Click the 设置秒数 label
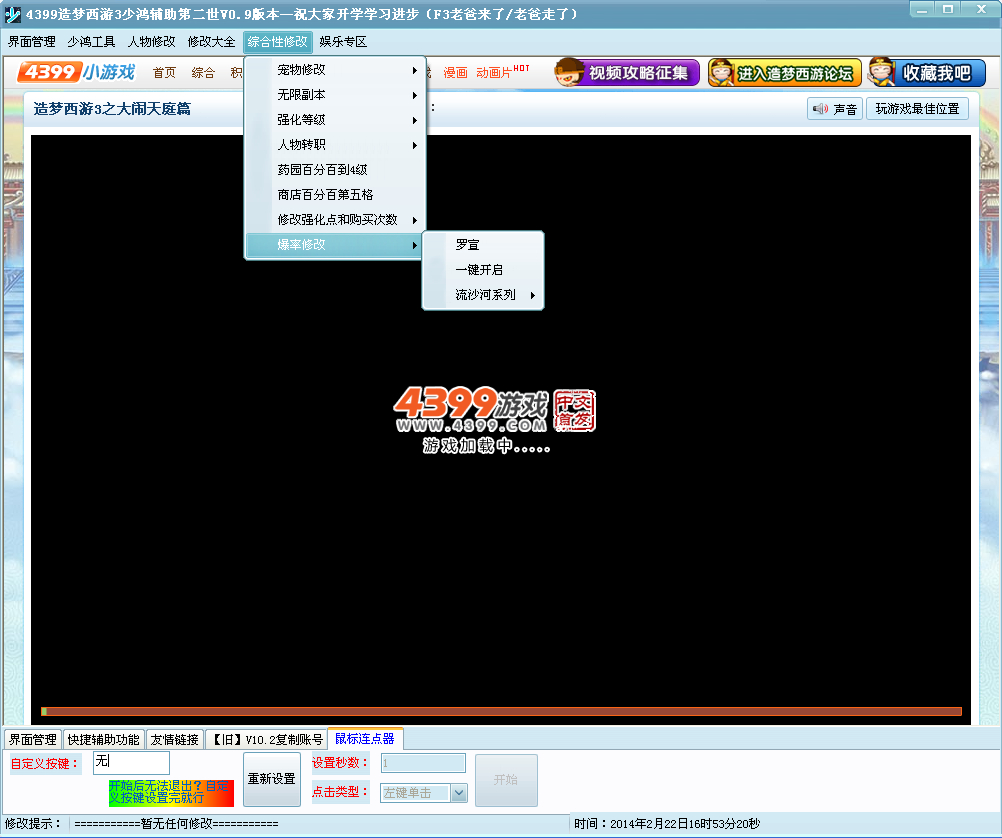 click(341, 763)
